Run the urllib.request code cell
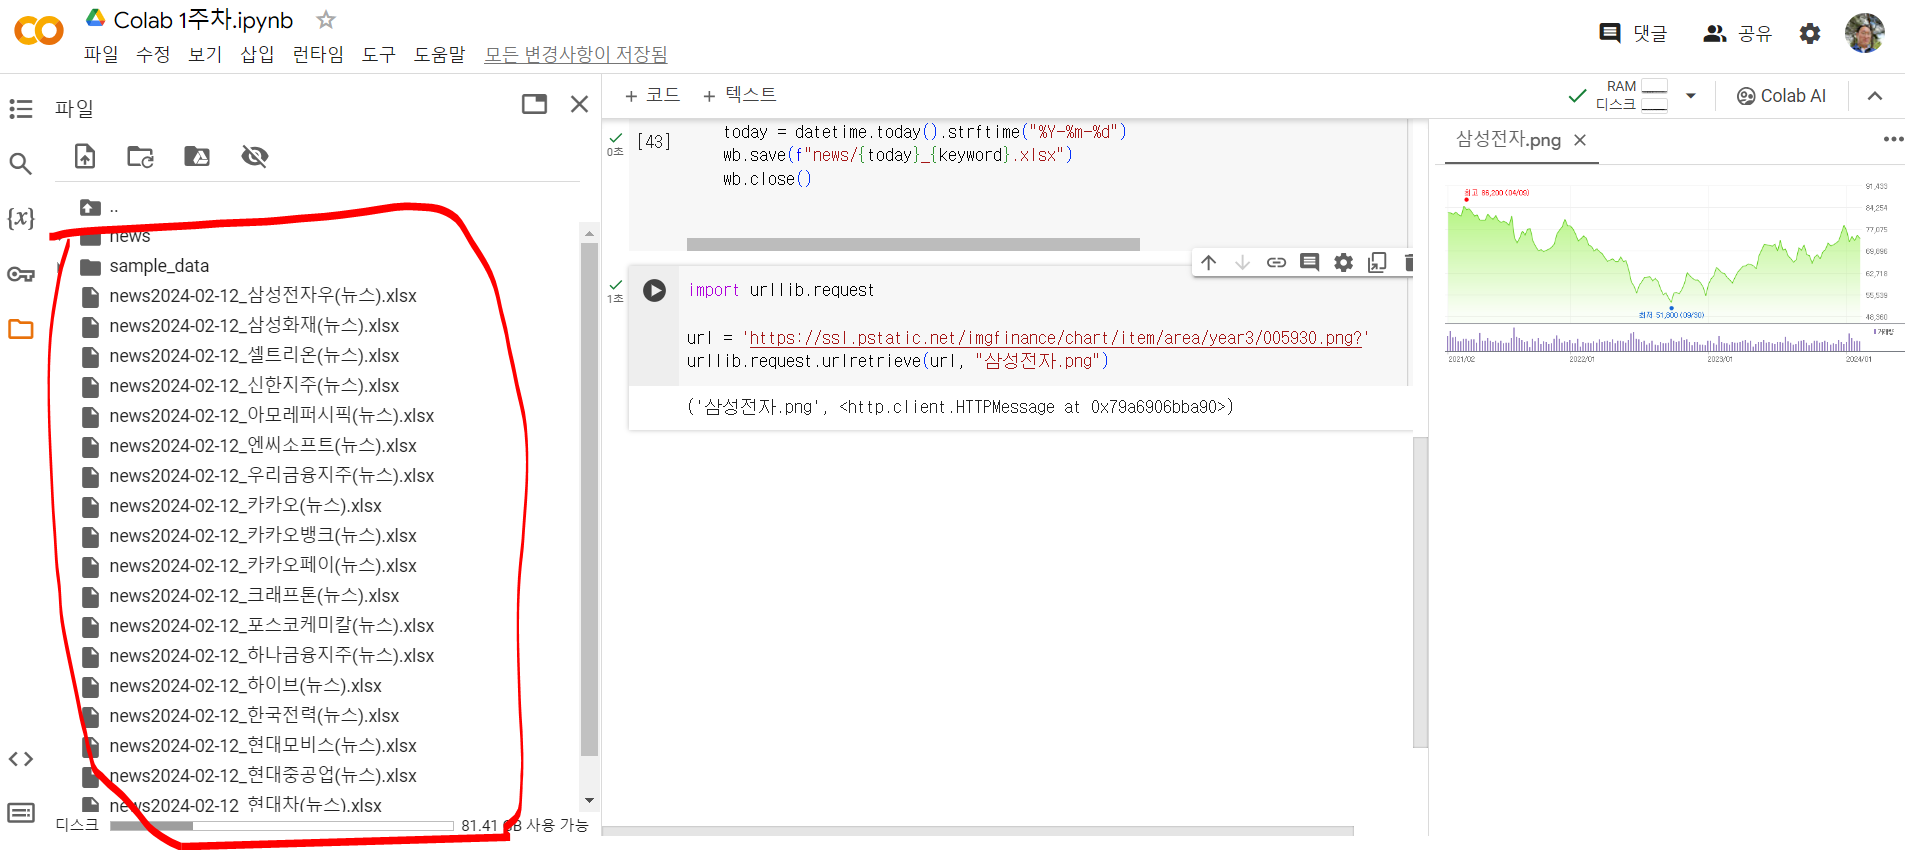This screenshot has height=850, width=1905. [655, 290]
